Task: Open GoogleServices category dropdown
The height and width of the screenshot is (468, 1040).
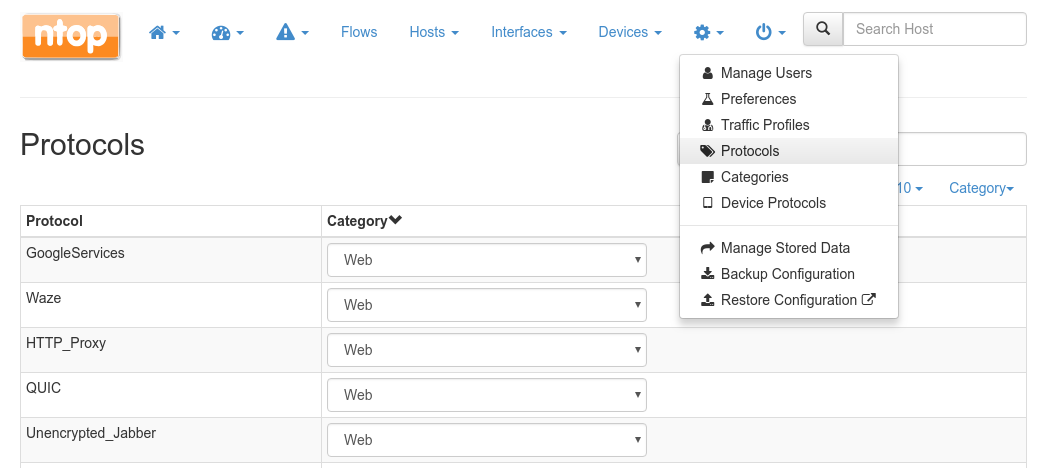Action: pyautogui.click(x=487, y=260)
